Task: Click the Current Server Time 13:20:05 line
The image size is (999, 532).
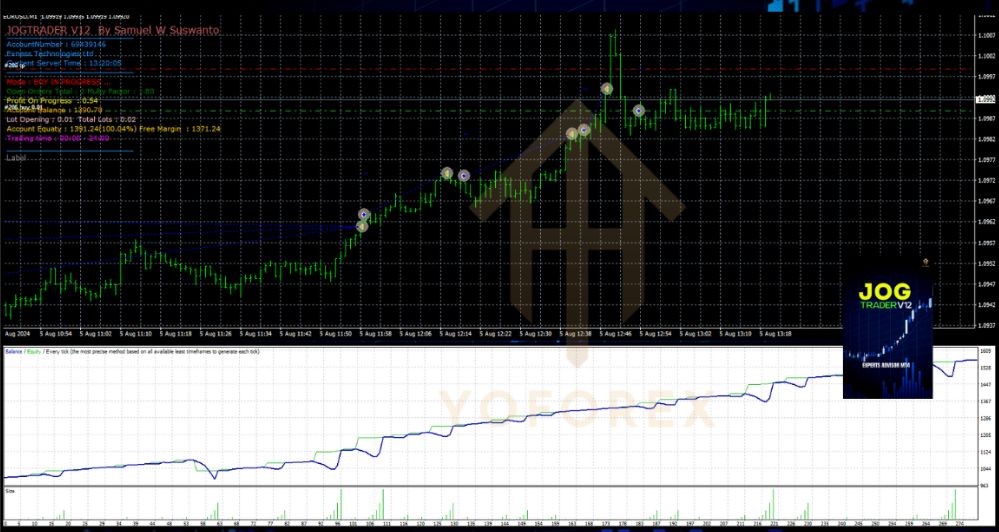Action: 64,64
